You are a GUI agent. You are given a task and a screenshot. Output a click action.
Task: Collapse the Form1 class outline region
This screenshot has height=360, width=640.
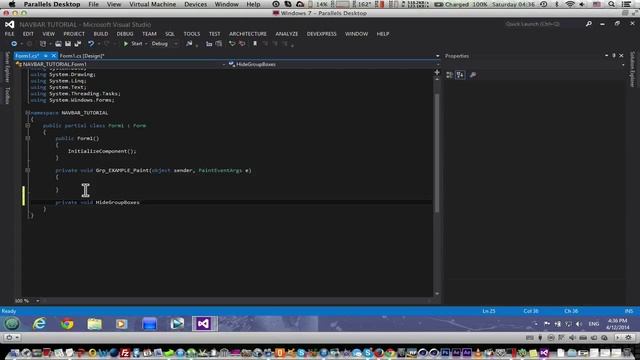point(27,126)
